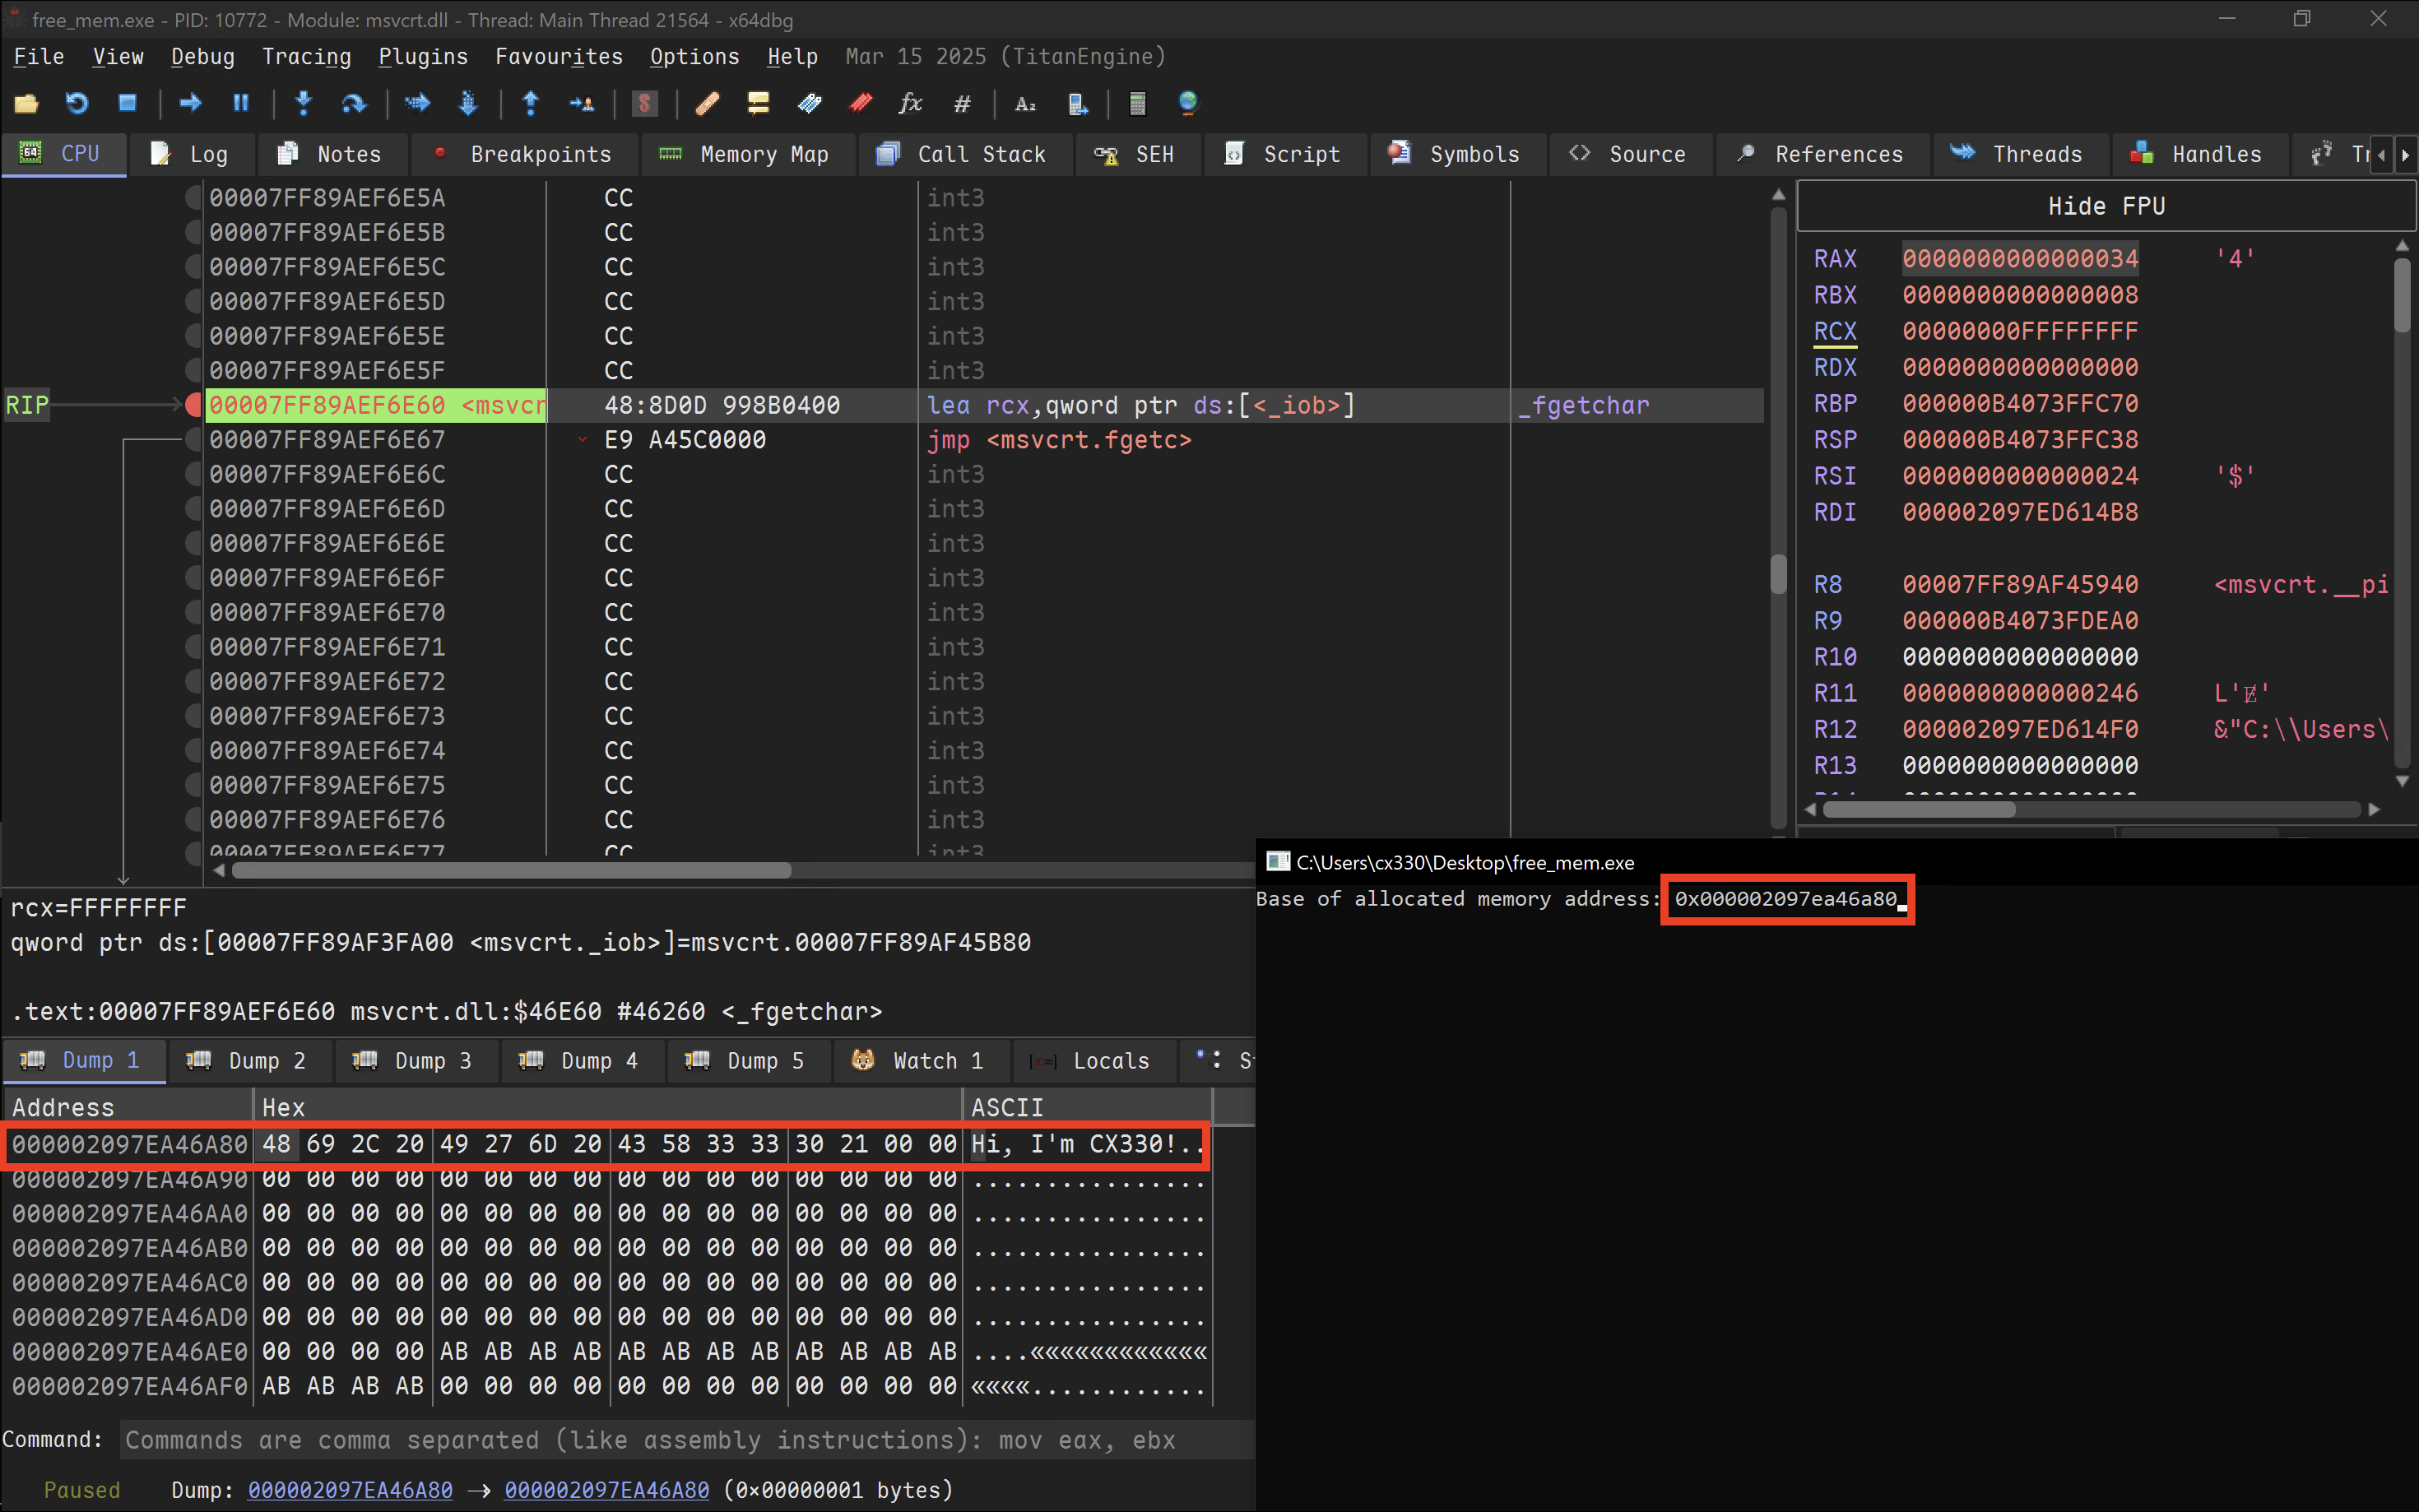This screenshot has height=1512, width=2419.
Task: Switch to the Call Stack tab
Action: pyautogui.click(x=964, y=154)
